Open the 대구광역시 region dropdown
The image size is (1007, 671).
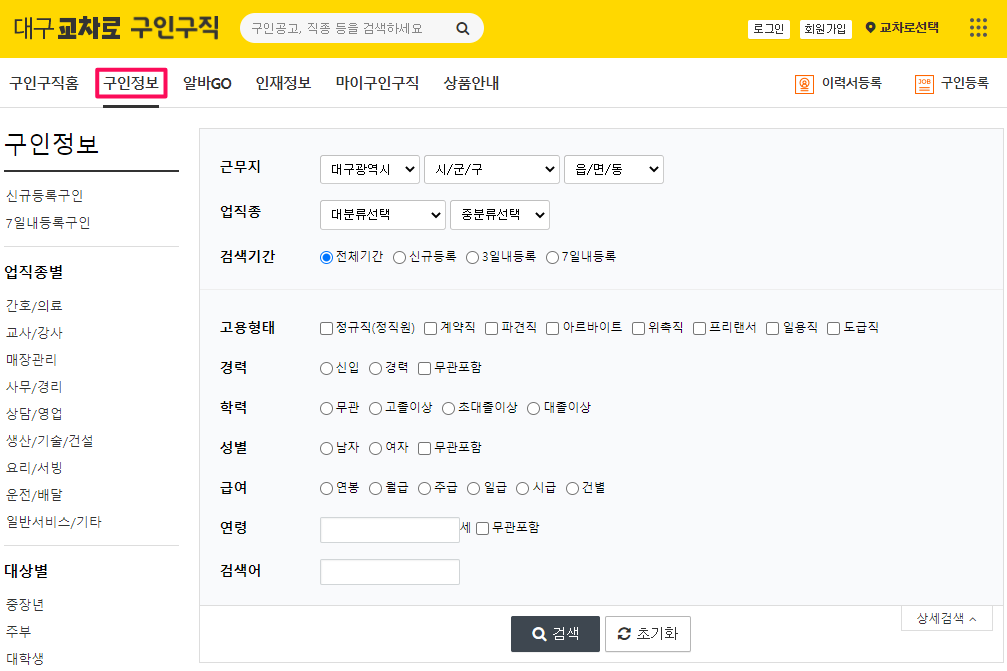pos(367,169)
